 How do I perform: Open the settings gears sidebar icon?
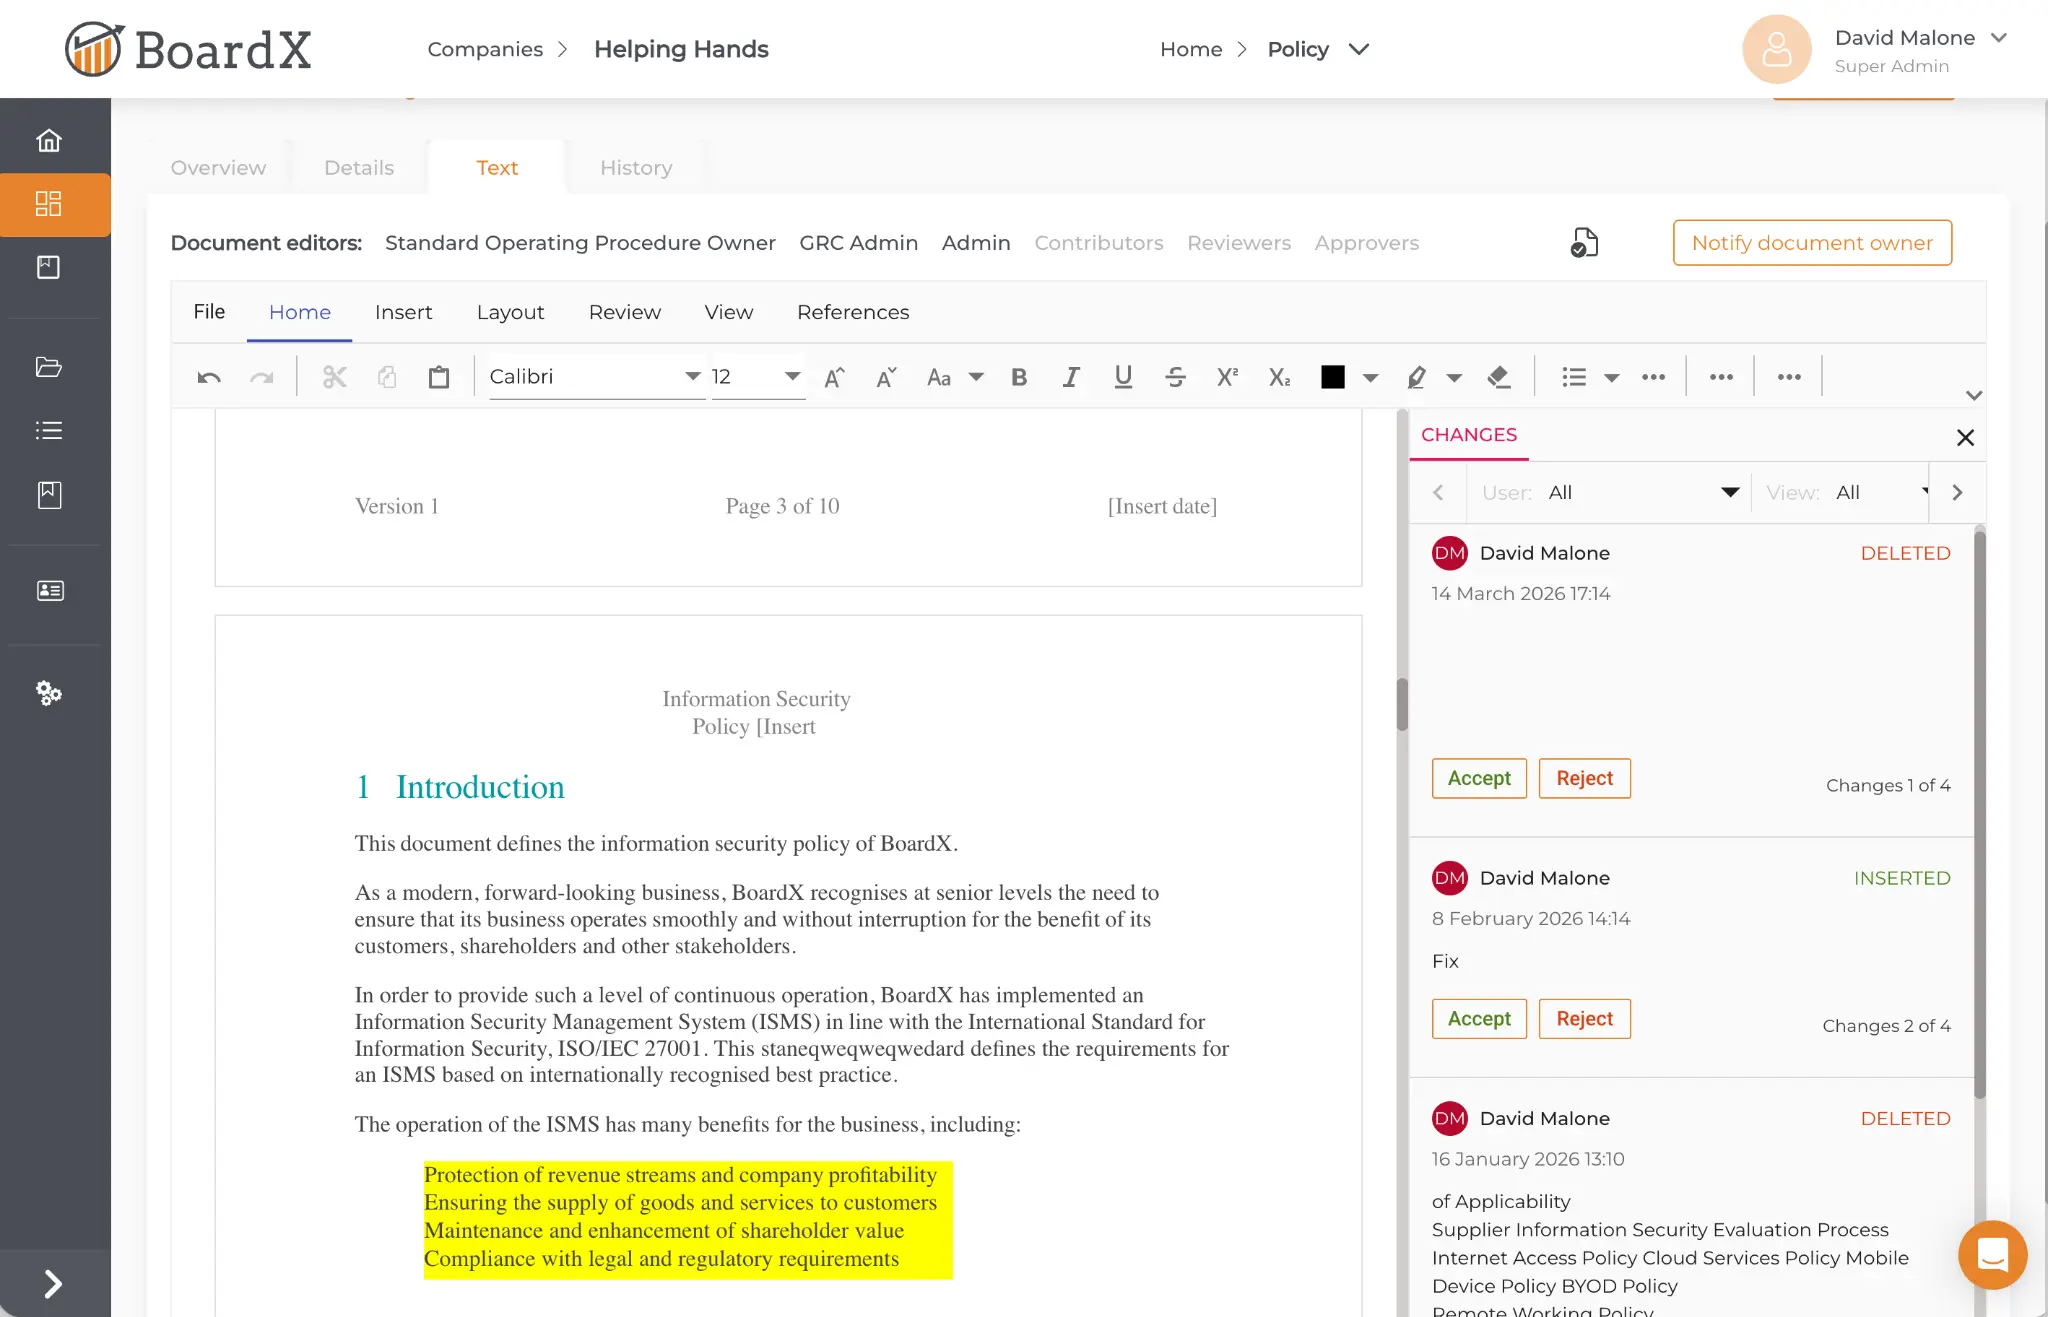pyautogui.click(x=49, y=693)
